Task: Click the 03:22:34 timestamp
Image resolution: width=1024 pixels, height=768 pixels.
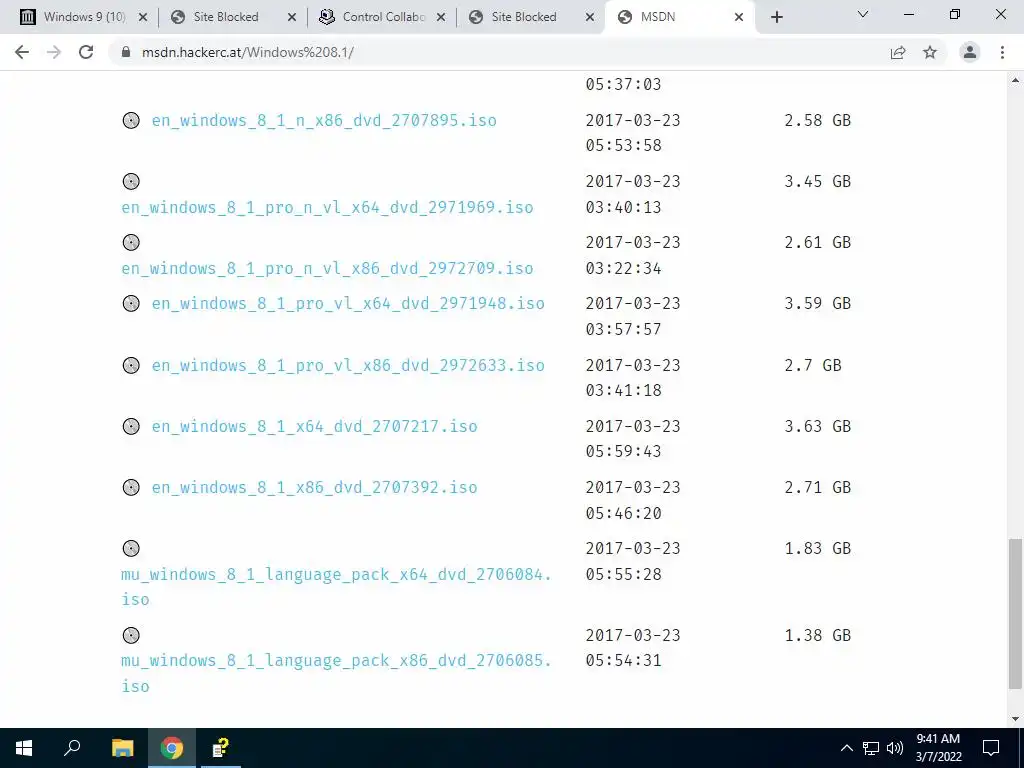Action: click(x=624, y=268)
